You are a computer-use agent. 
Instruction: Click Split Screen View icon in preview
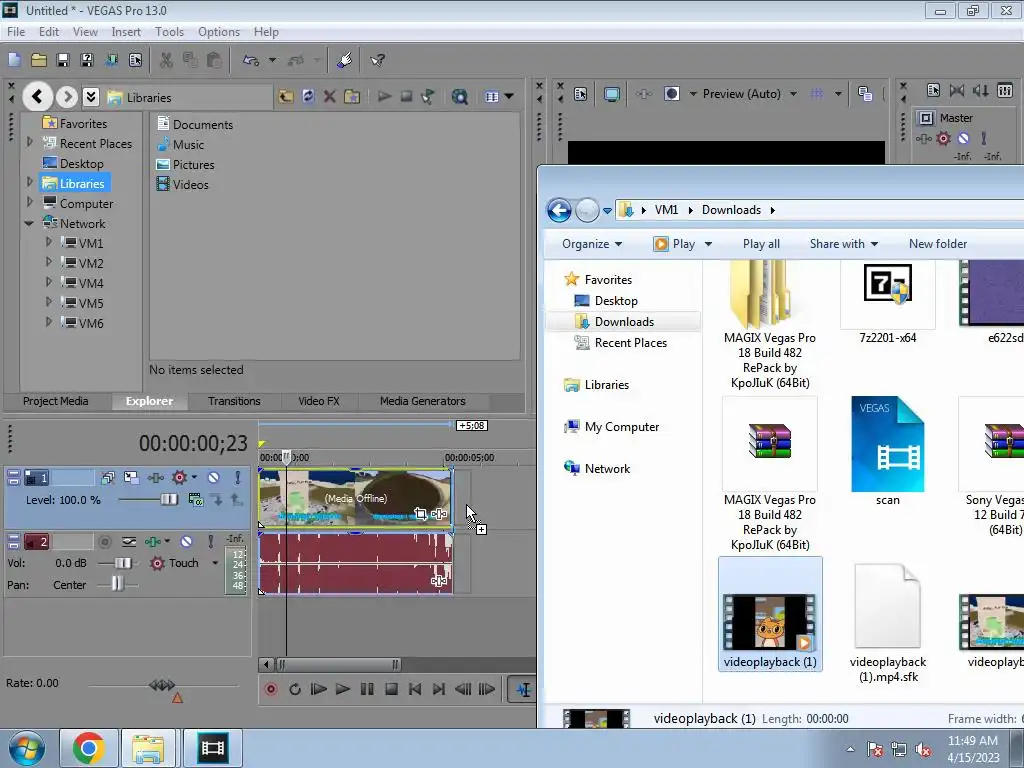[x=671, y=93]
